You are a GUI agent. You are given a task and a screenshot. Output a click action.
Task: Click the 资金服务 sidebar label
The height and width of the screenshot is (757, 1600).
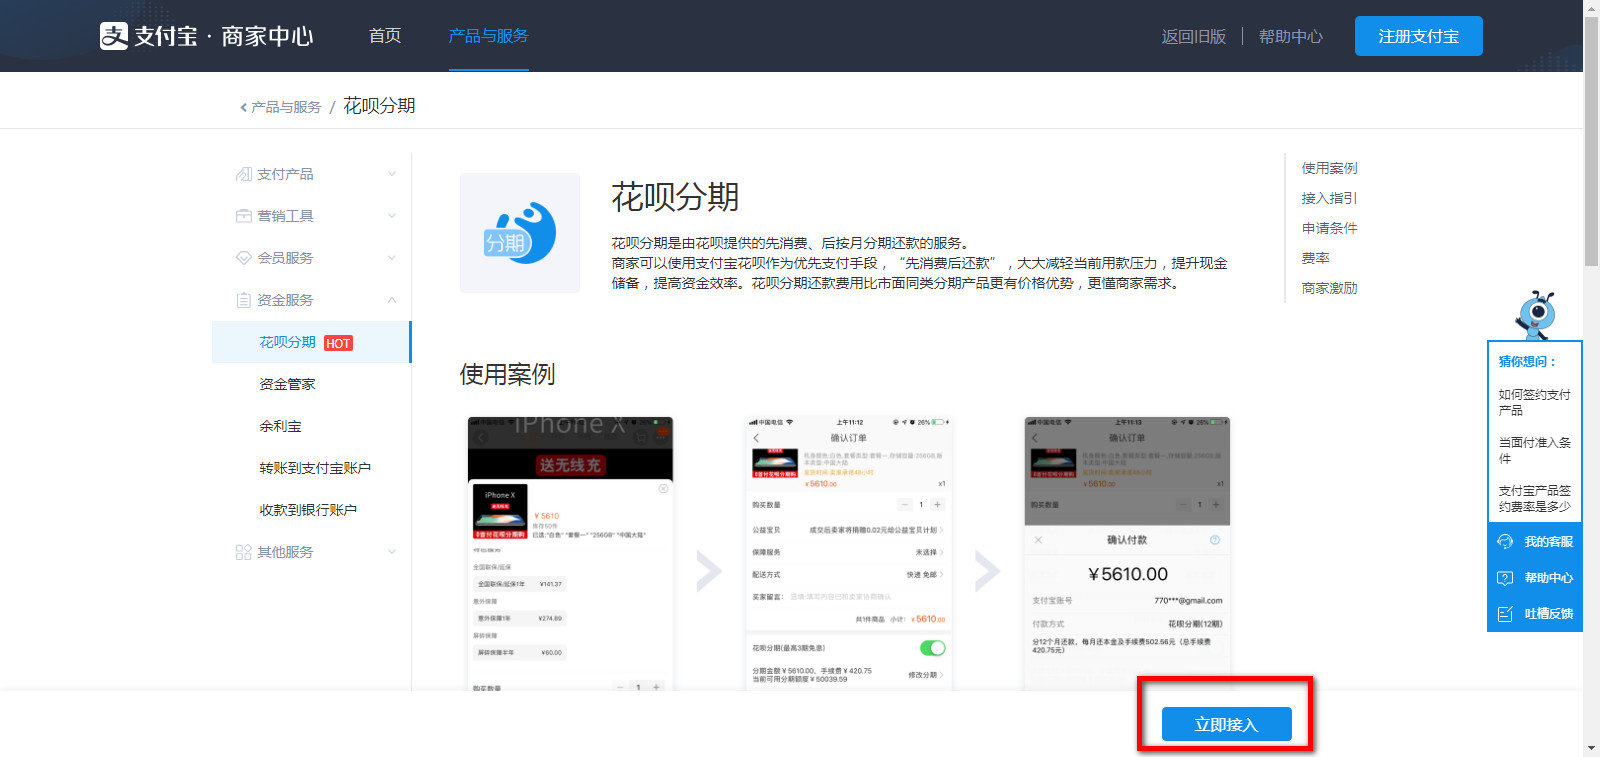pos(285,300)
